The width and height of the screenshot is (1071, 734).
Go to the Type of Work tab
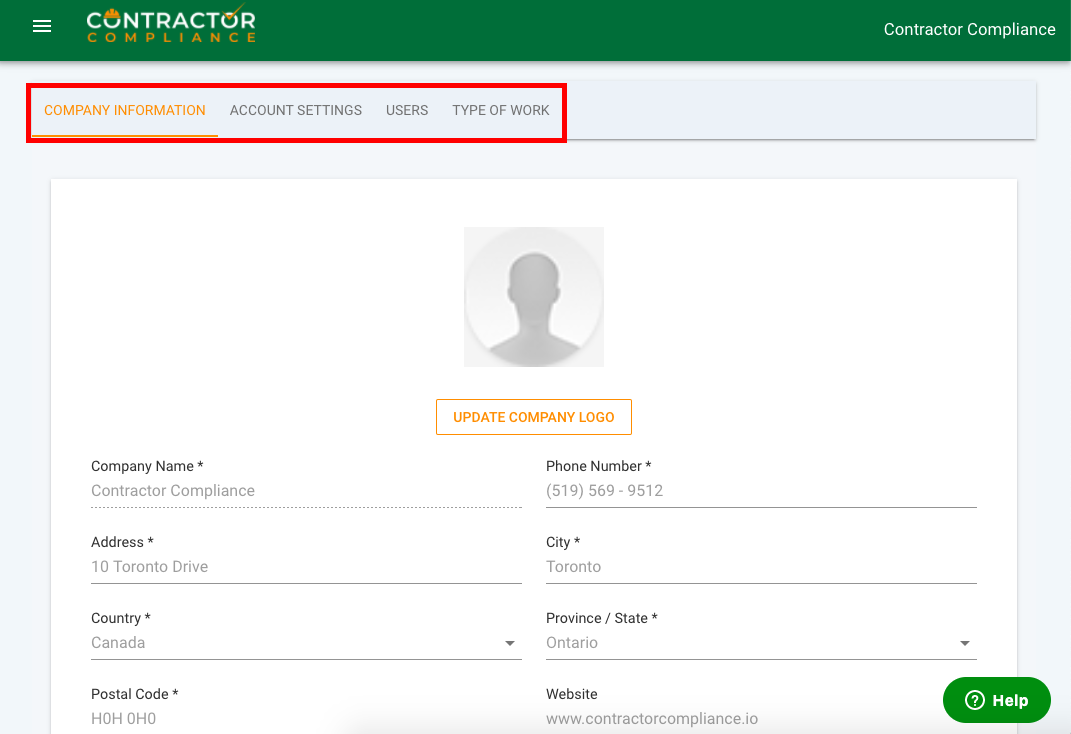coord(500,111)
